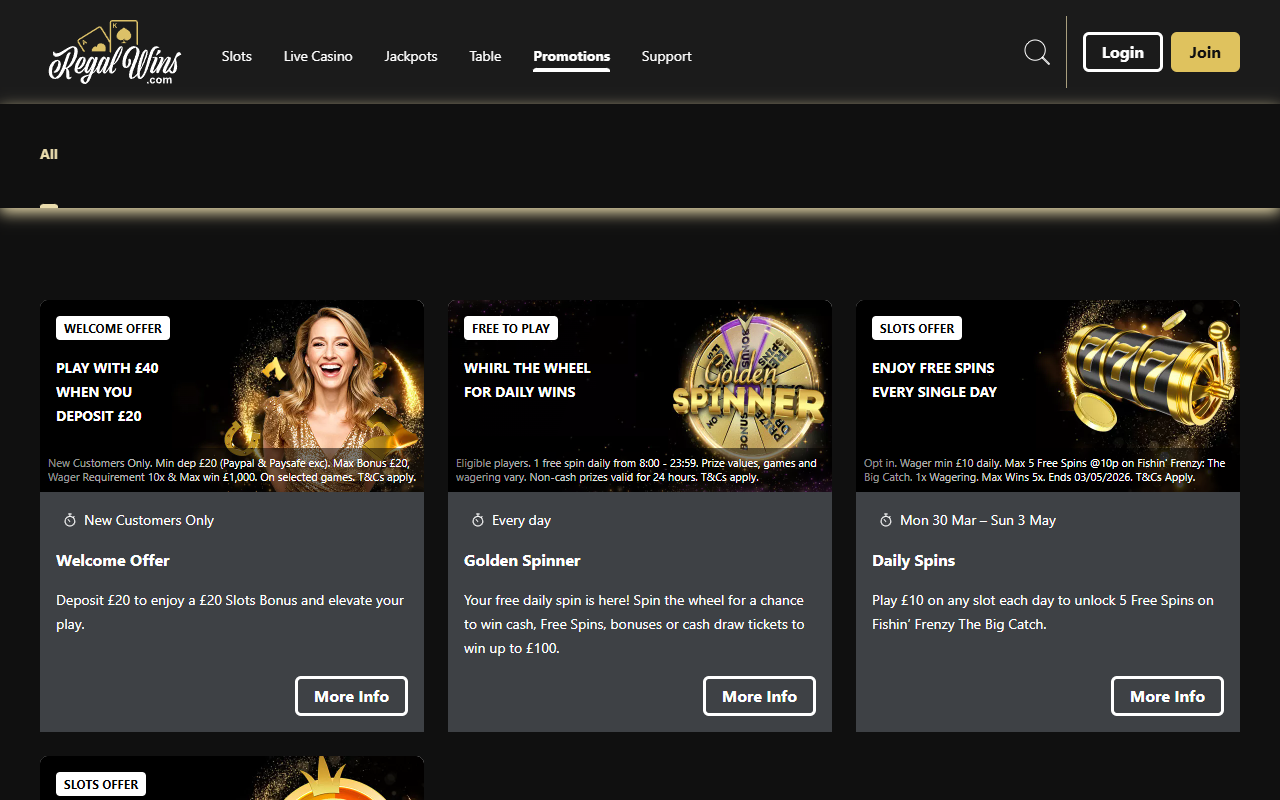Click the 'Deposit £20 to enjoy' description
Viewport: 1280px width, 800px height.
[x=230, y=612]
